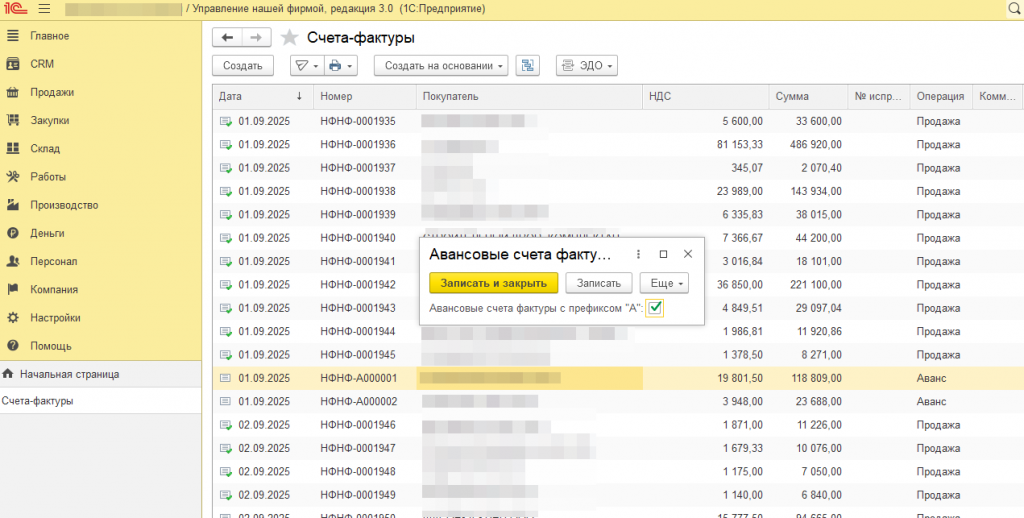This screenshot has width=1024, height=518.
Task: Select invoice number НФНФ-0001939
Action: pos(358,215)
